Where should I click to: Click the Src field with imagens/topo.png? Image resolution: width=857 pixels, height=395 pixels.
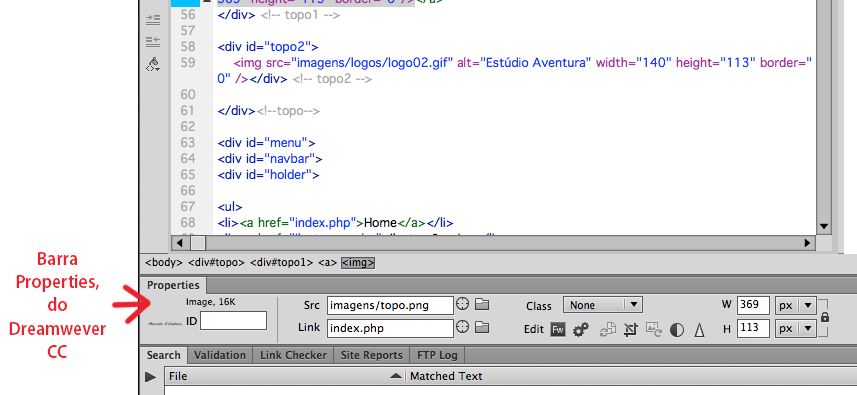tap(390, 305)
